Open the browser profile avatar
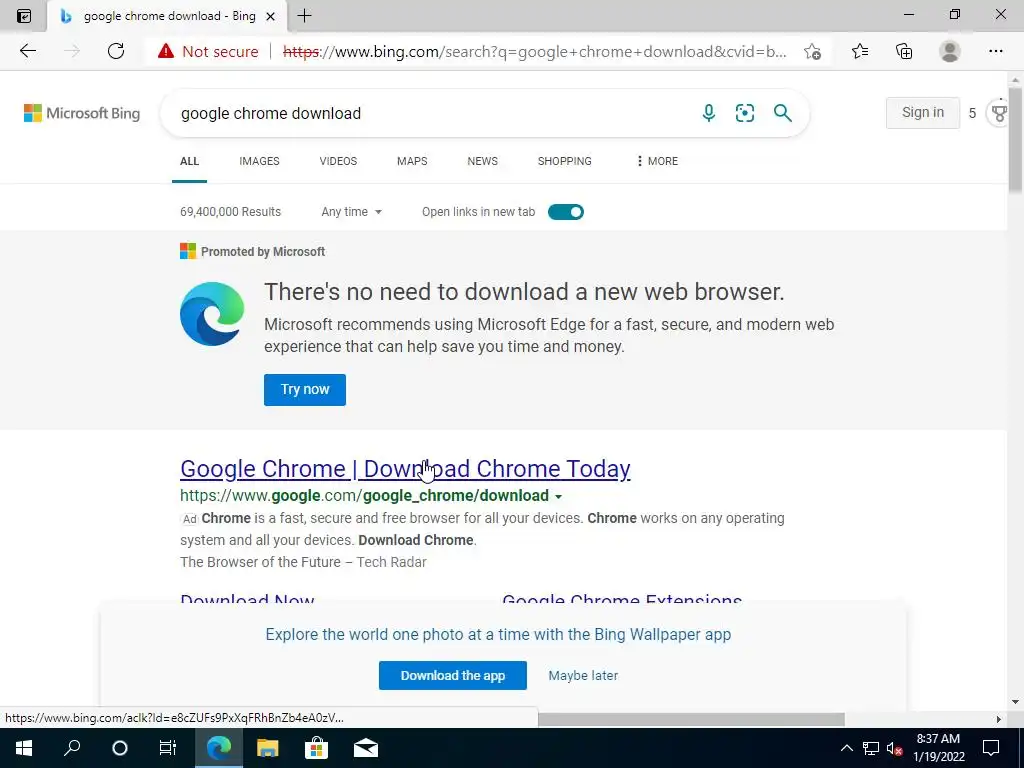 950,51
